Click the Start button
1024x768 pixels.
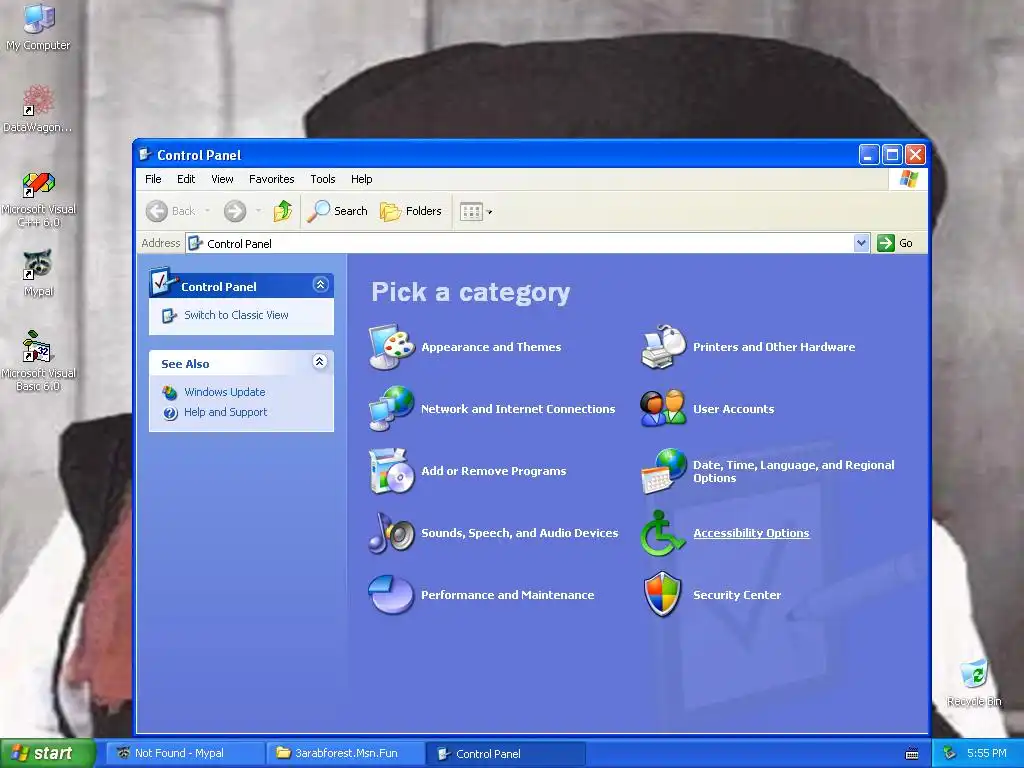(47, 753)
